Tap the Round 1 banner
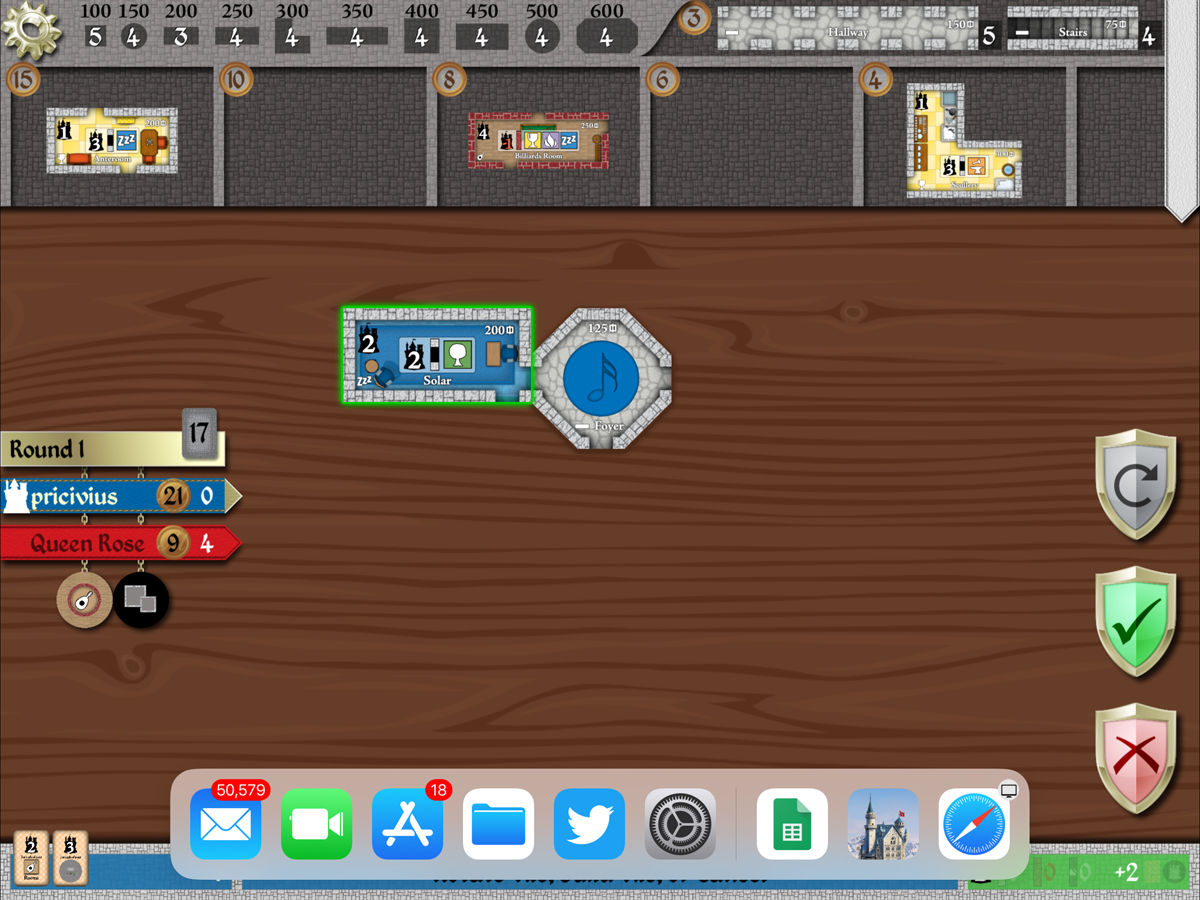1200x900 pixels. pyautogui.click(x=112, y=449)
